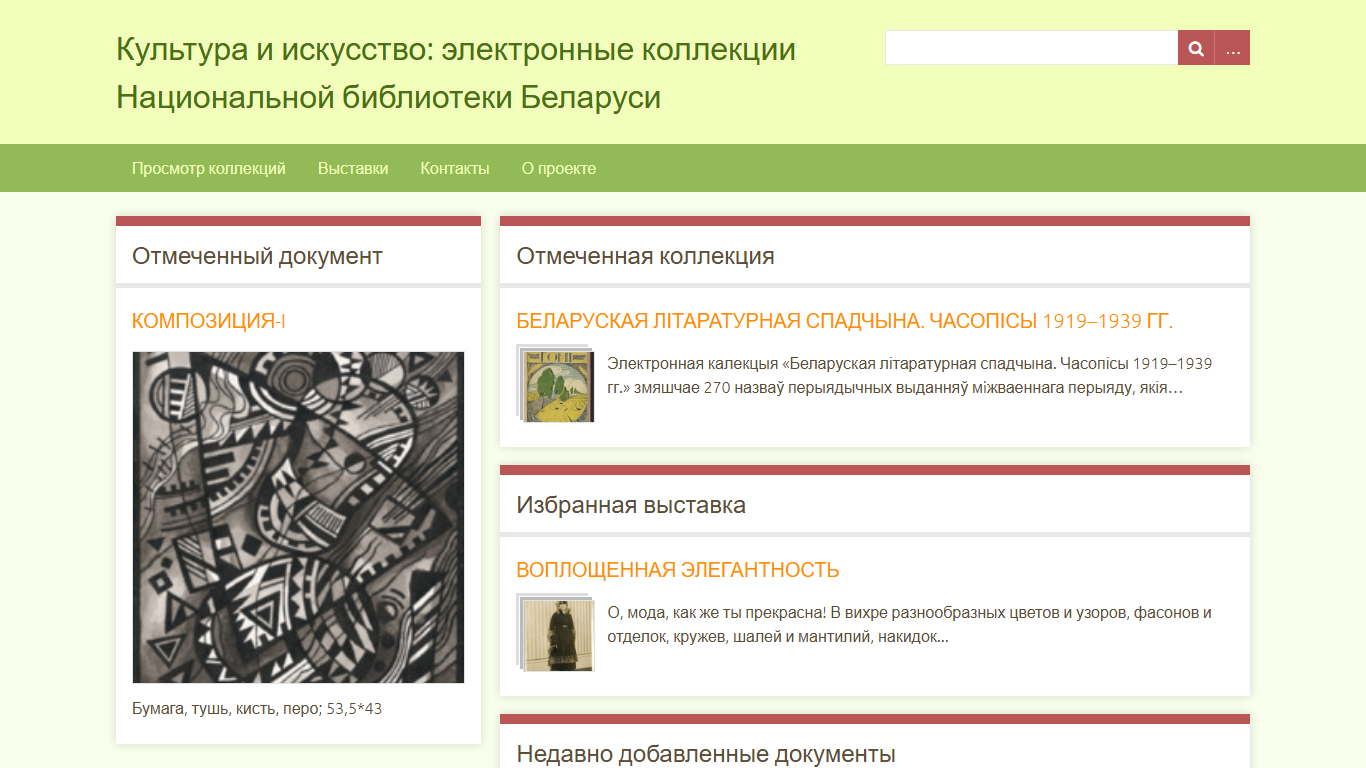This screenshot has width=1366, height=768.
Task: Click the Отмеченный документ heading
Action: pyautogui.click(x=257, y=256)
